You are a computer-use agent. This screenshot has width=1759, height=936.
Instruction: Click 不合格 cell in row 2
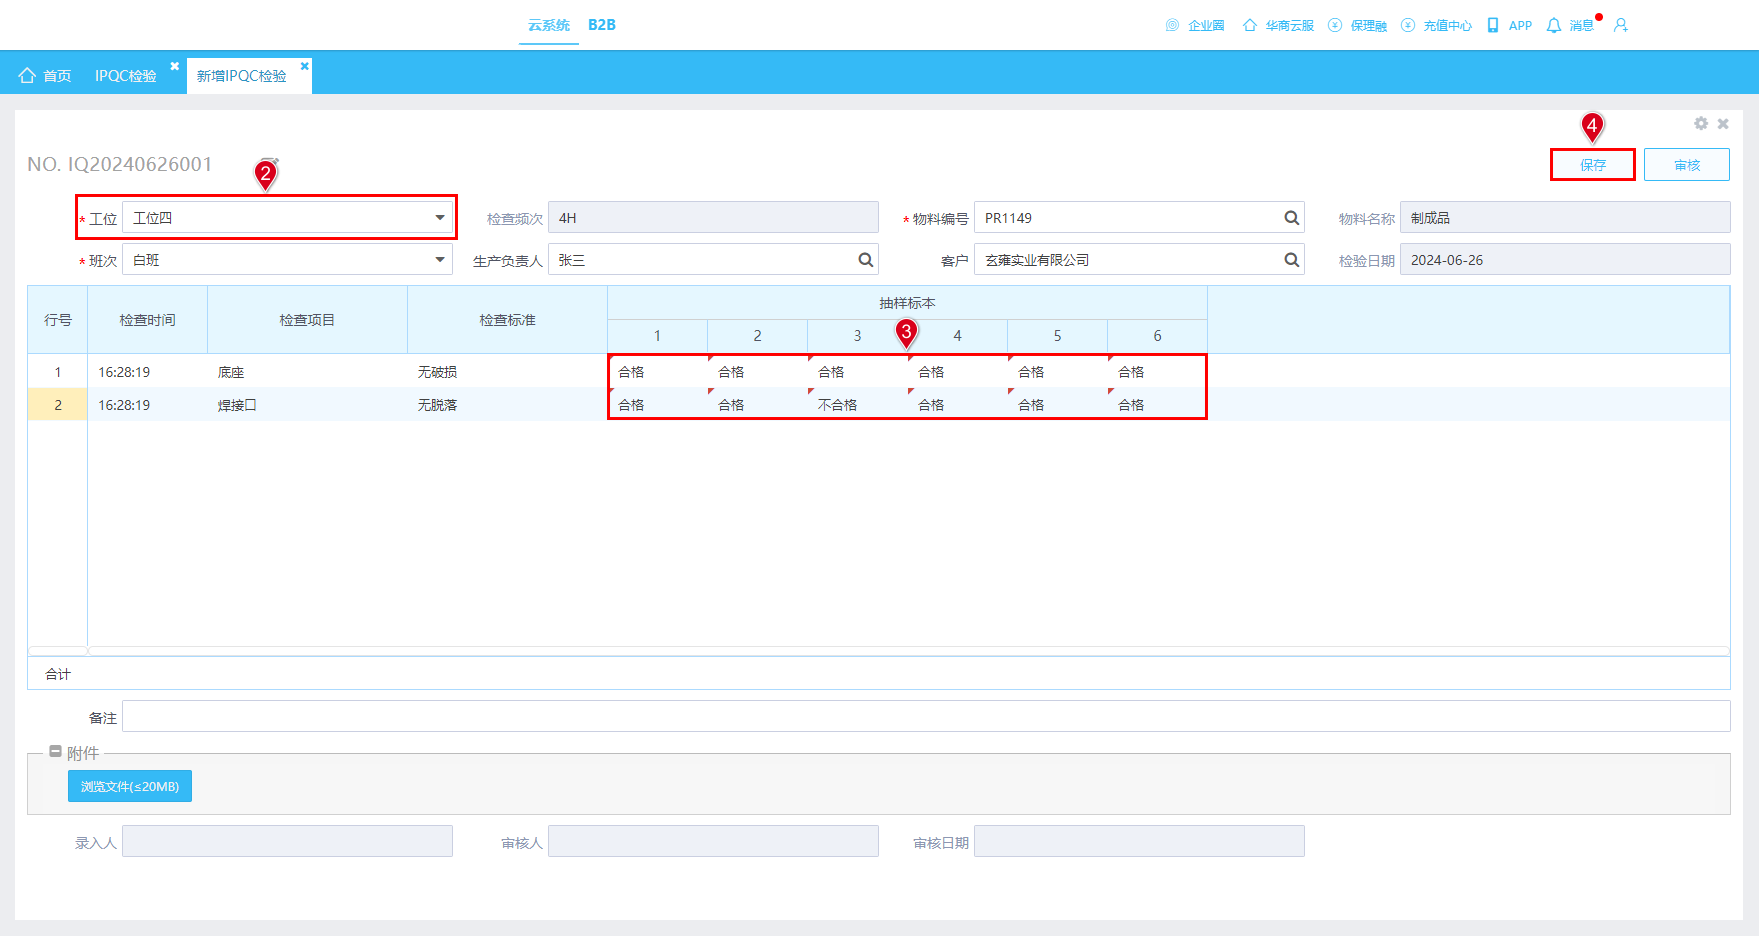pos(857,404)
